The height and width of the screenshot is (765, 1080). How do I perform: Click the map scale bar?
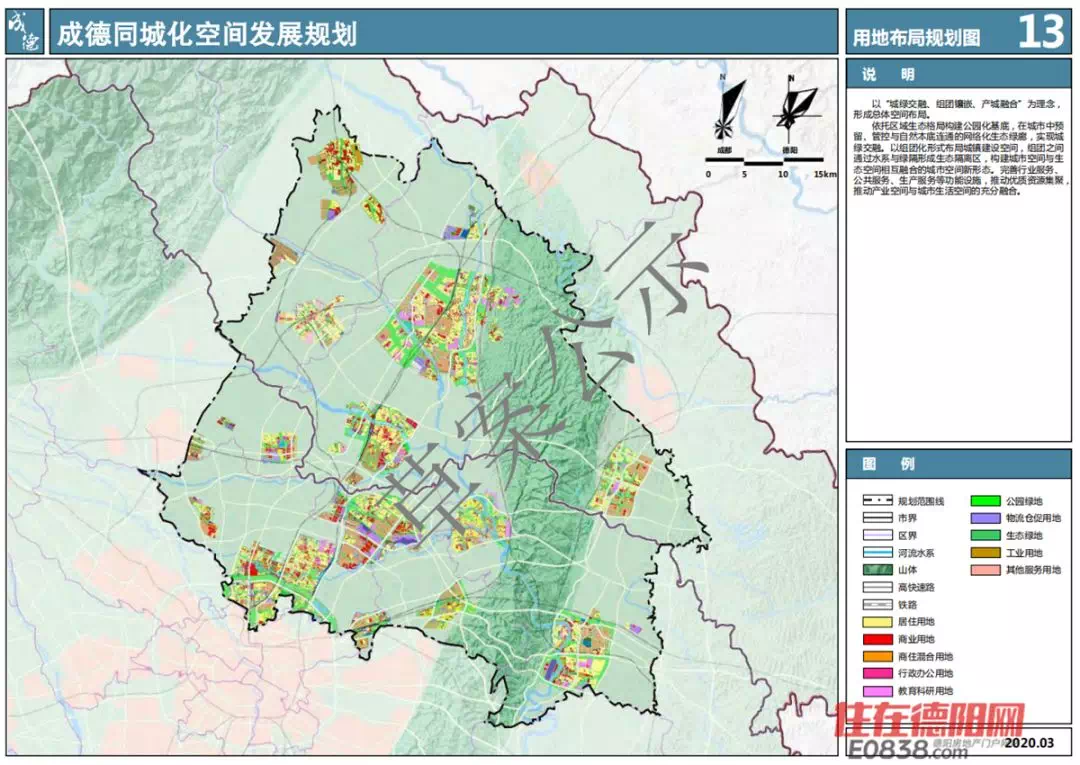(x=765, y=161)
